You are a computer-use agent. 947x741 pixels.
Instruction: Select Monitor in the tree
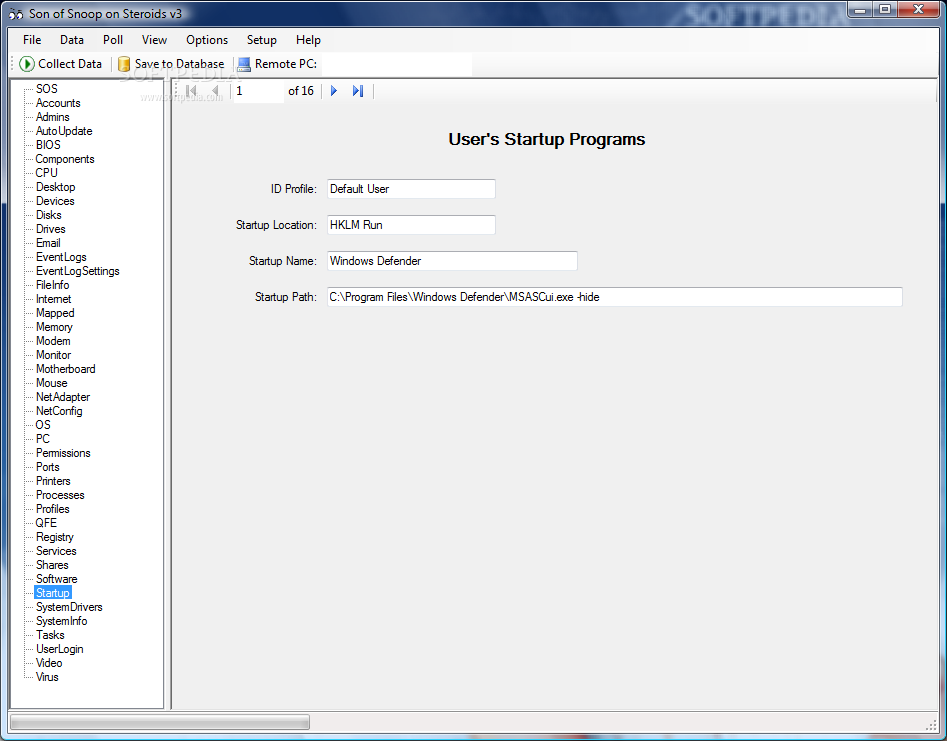tap(53, 355)
